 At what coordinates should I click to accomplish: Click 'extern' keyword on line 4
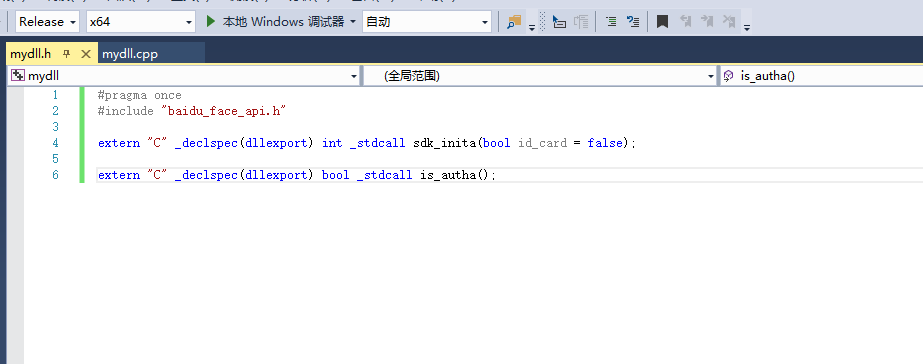(119, 143)
